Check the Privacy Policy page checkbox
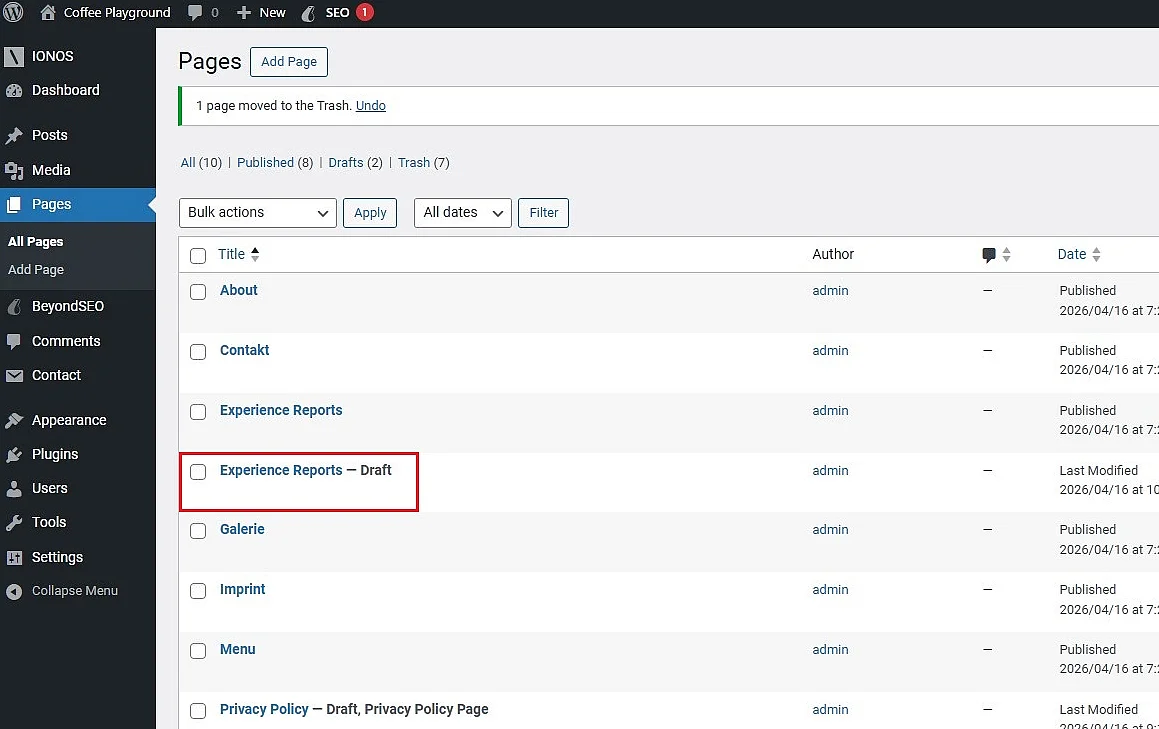This screenshot has height=729, width=1159. click(x=198, y=711)
